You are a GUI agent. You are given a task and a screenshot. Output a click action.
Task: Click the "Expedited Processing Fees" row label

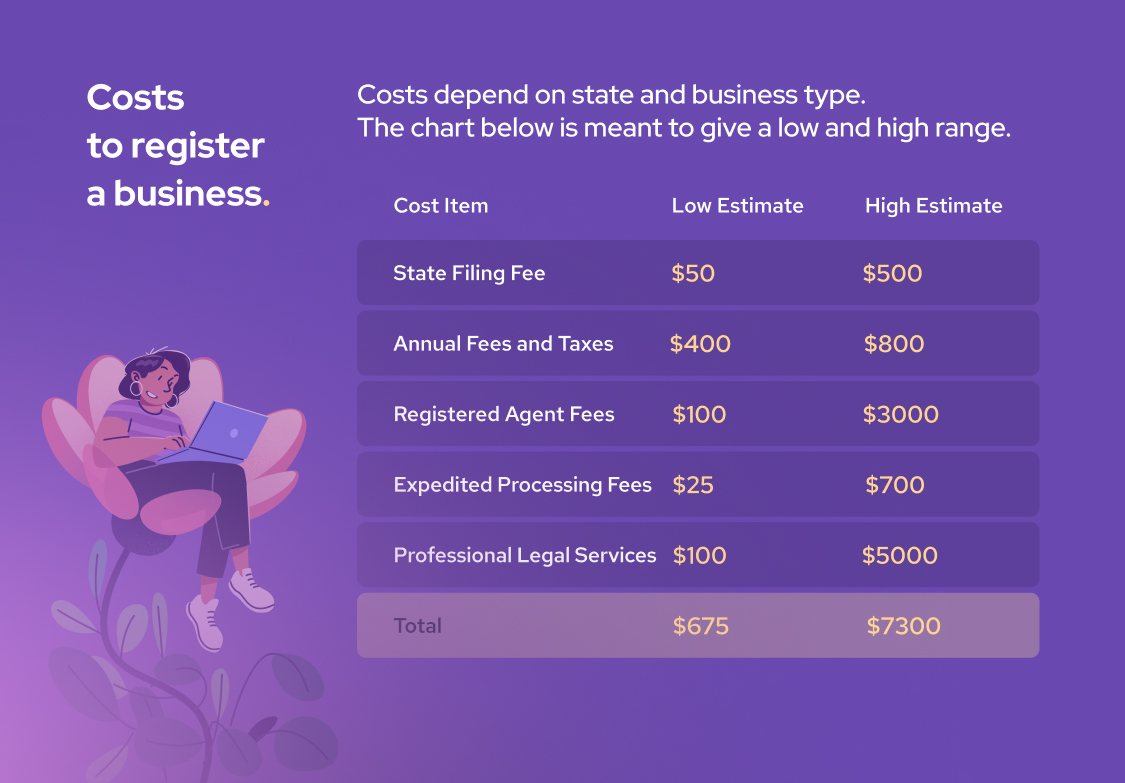tap(522, 485)
